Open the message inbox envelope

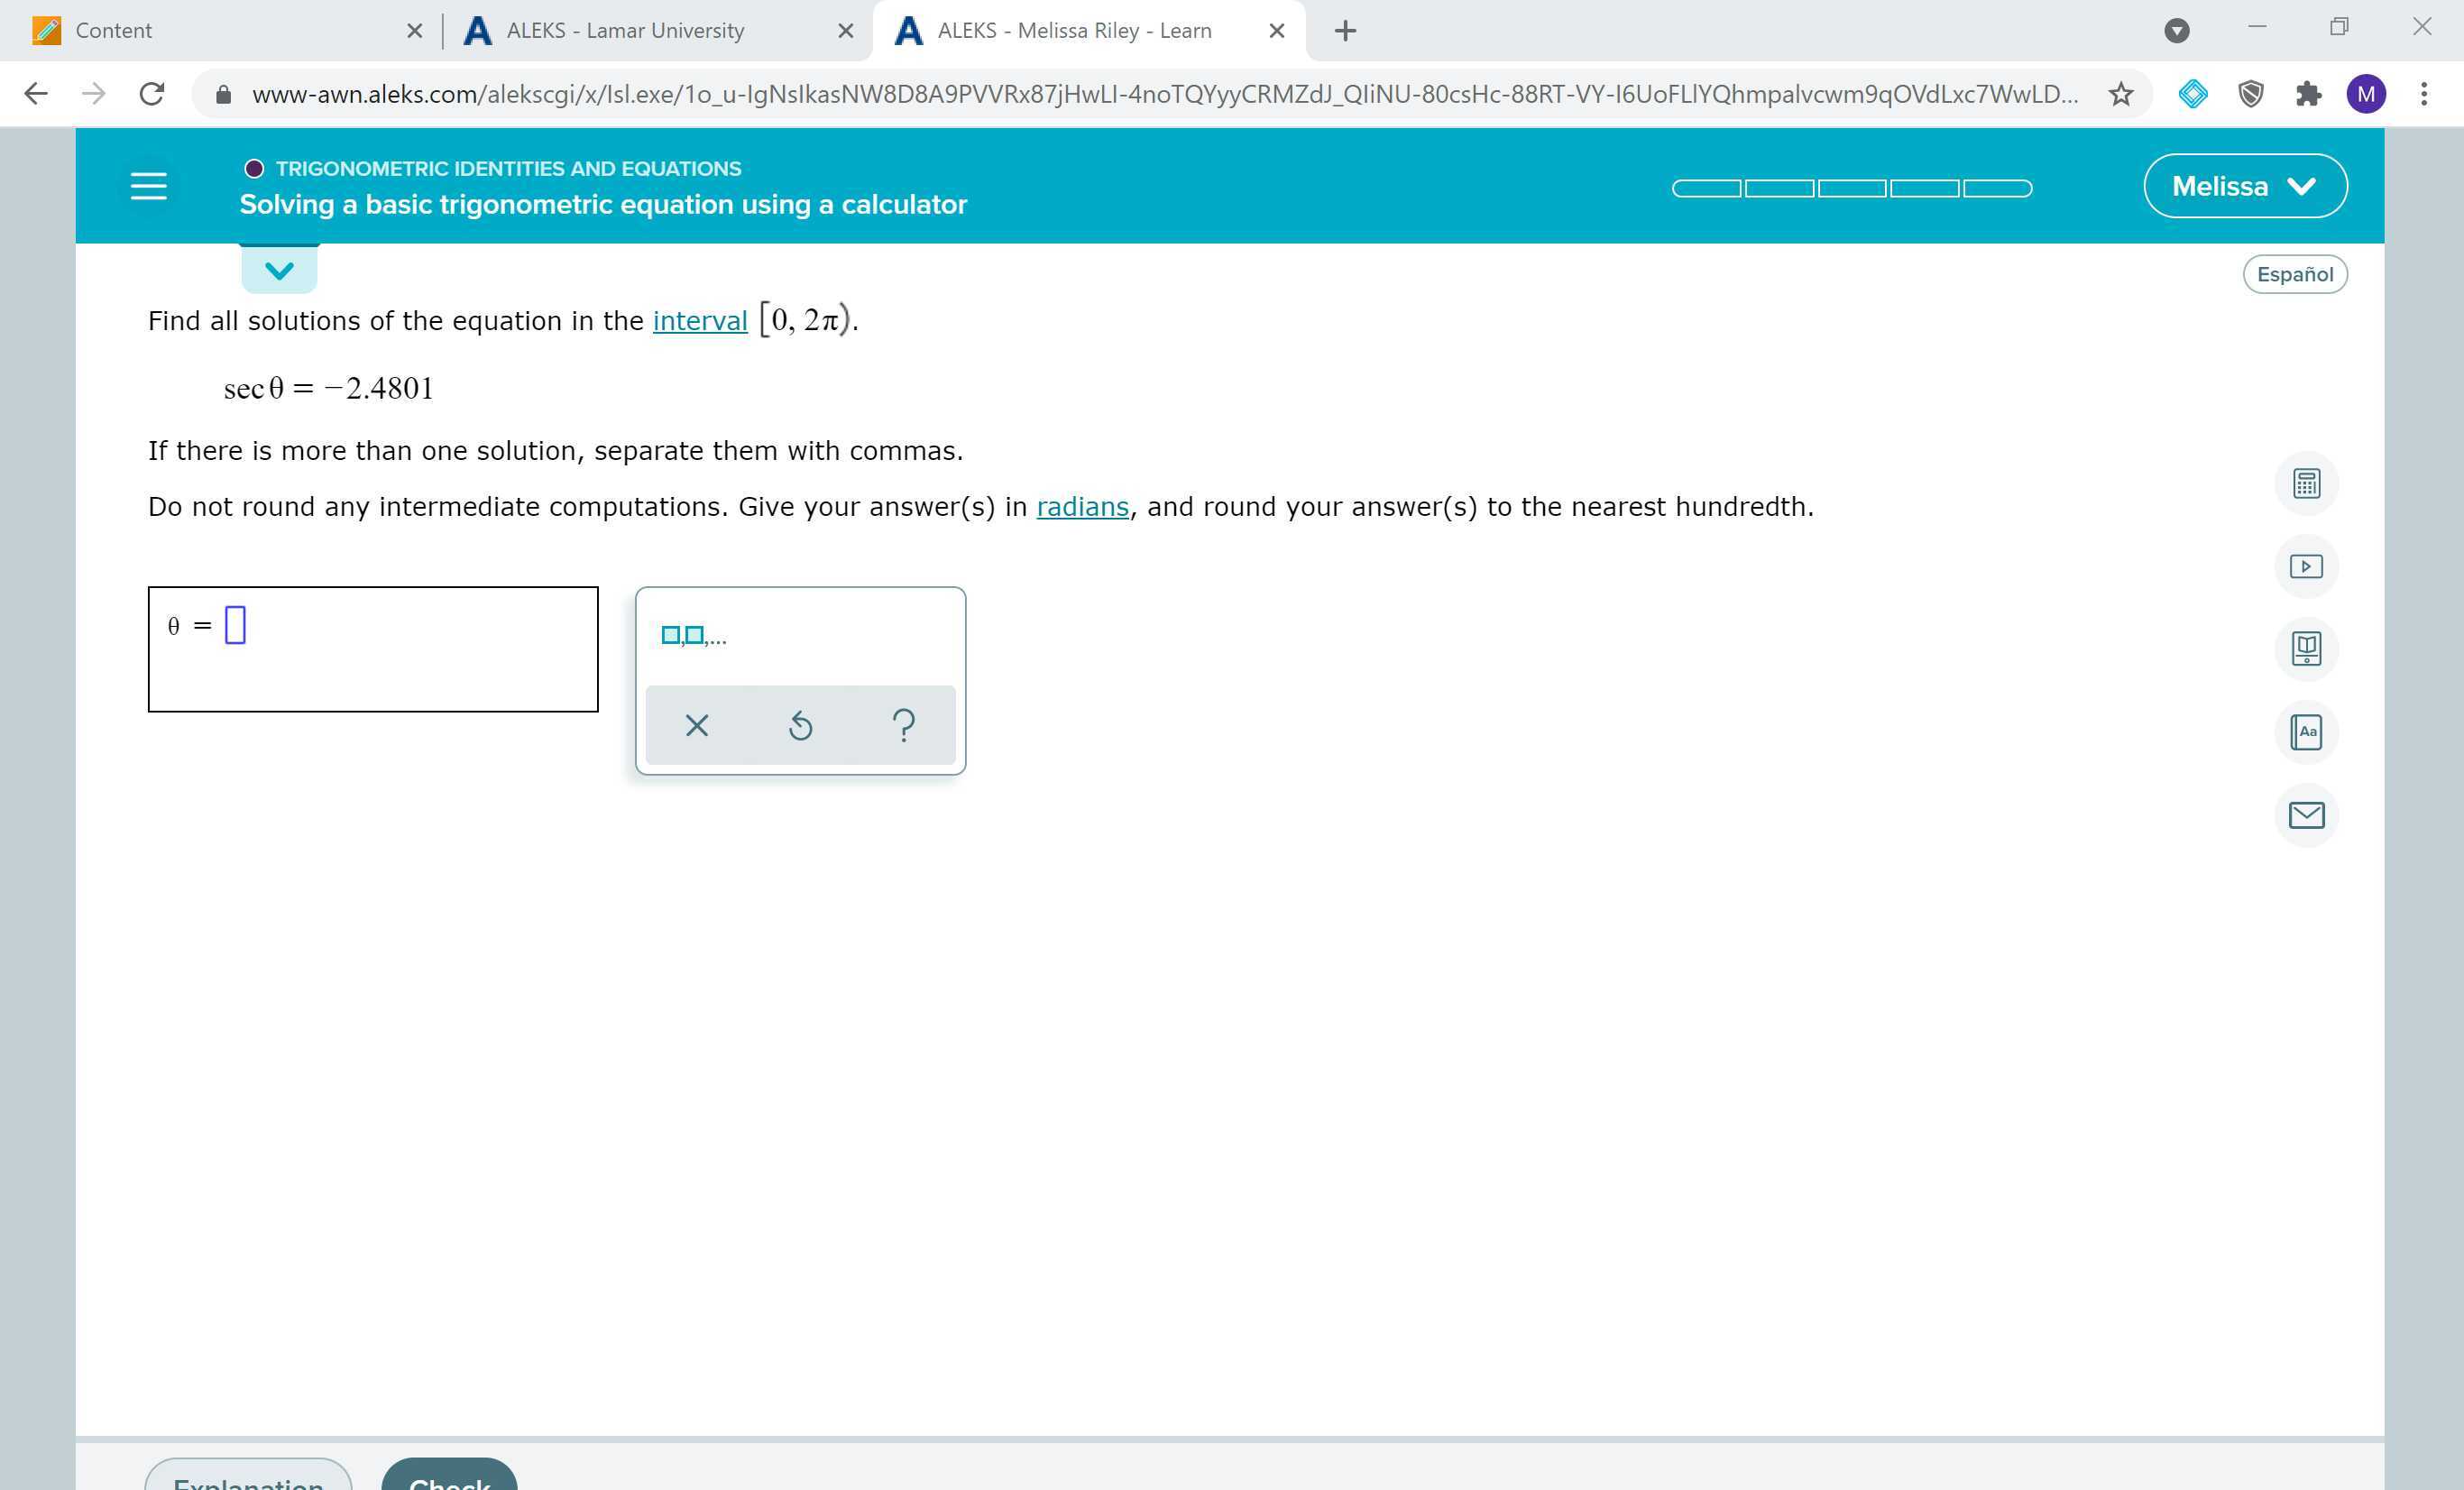[2307, 815]
